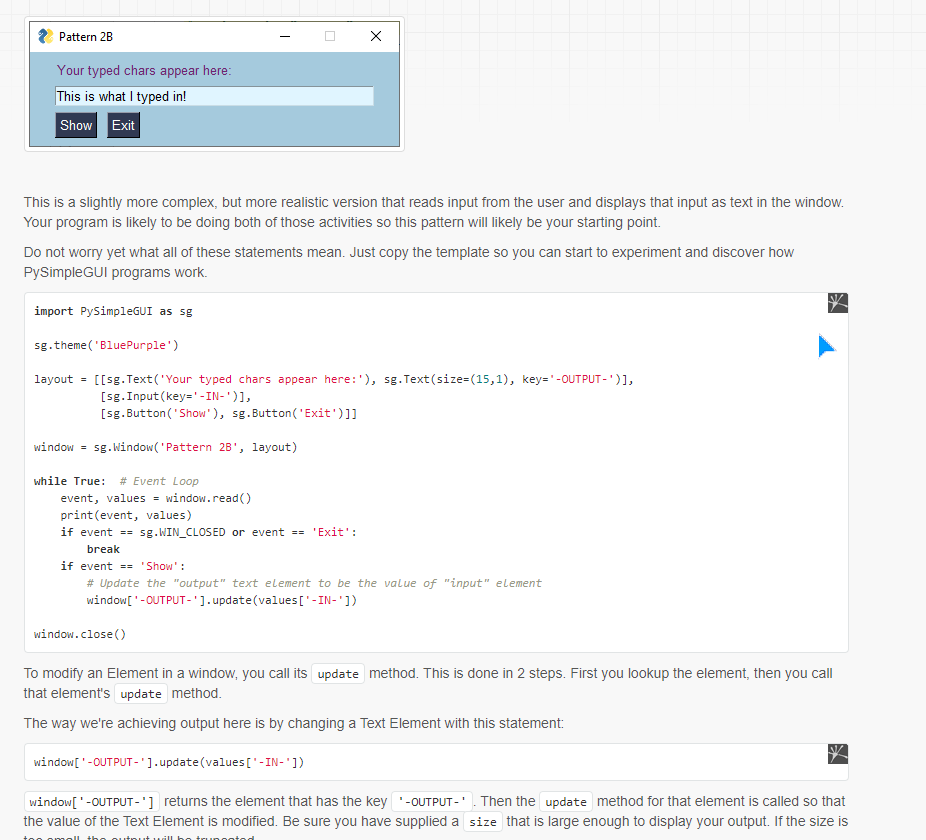Copy the main code template using corner icon

[x=837, y=302]
